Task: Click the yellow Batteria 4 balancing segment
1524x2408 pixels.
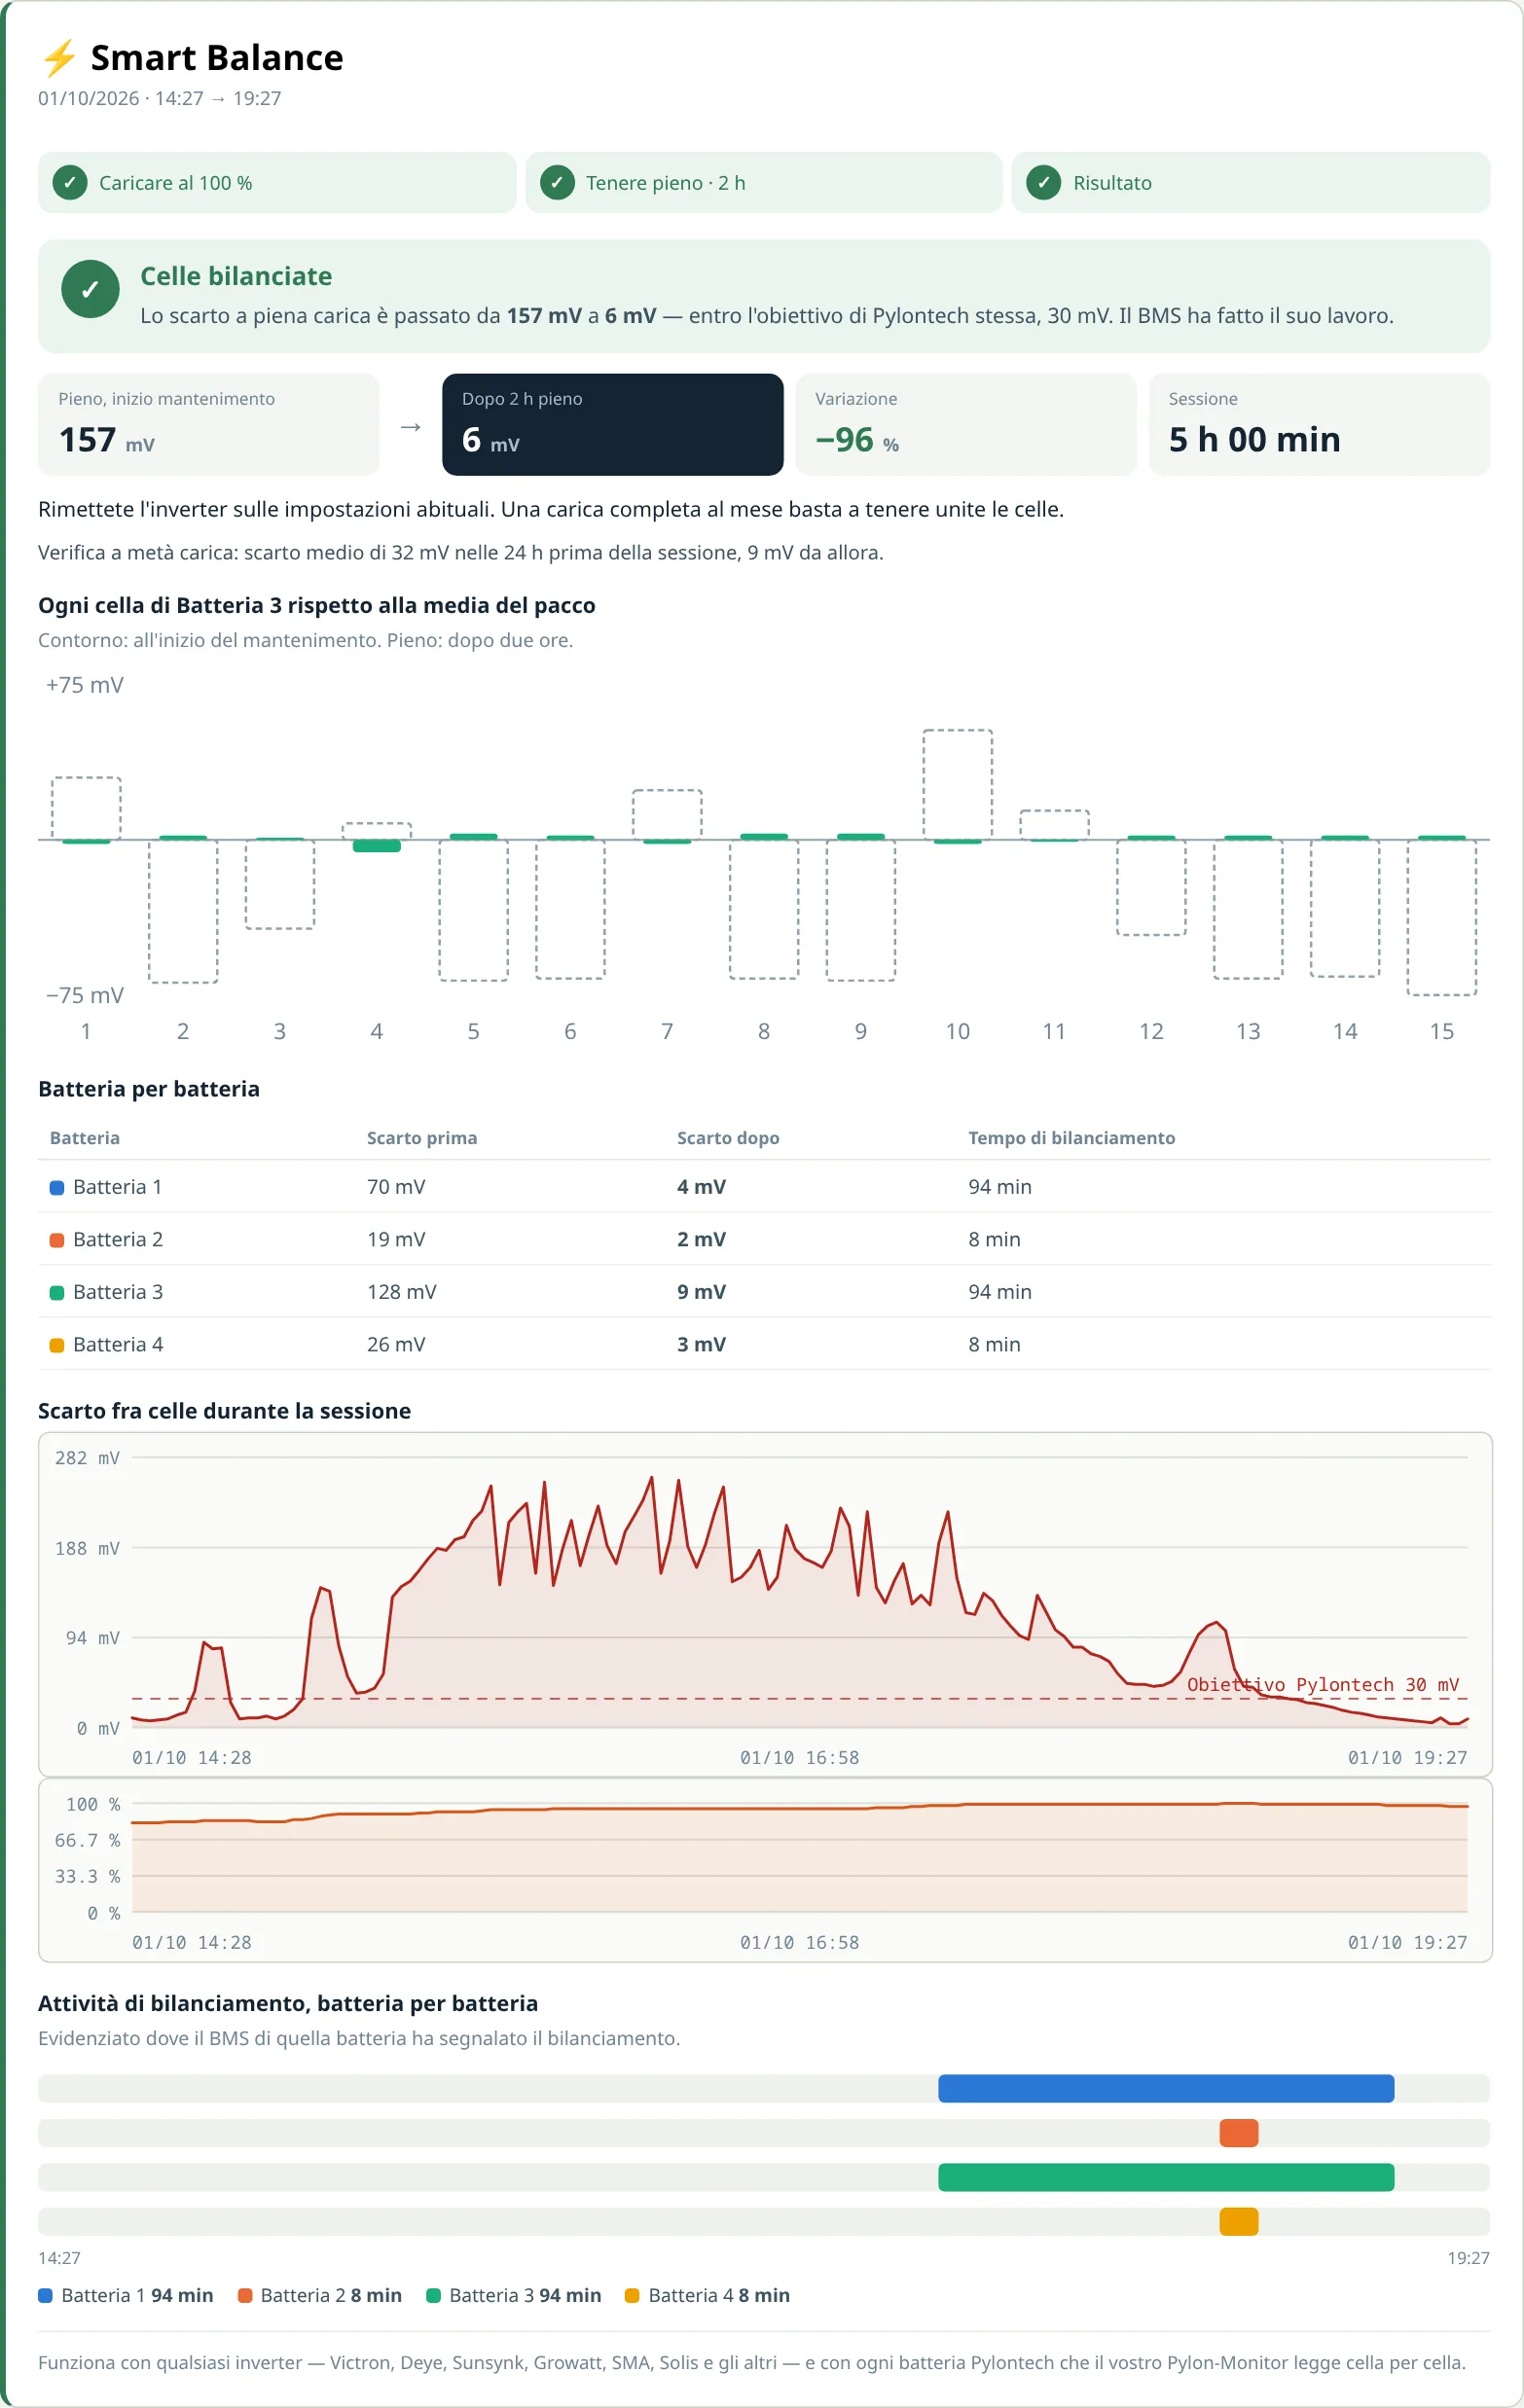Action: pos(1239,2222)
